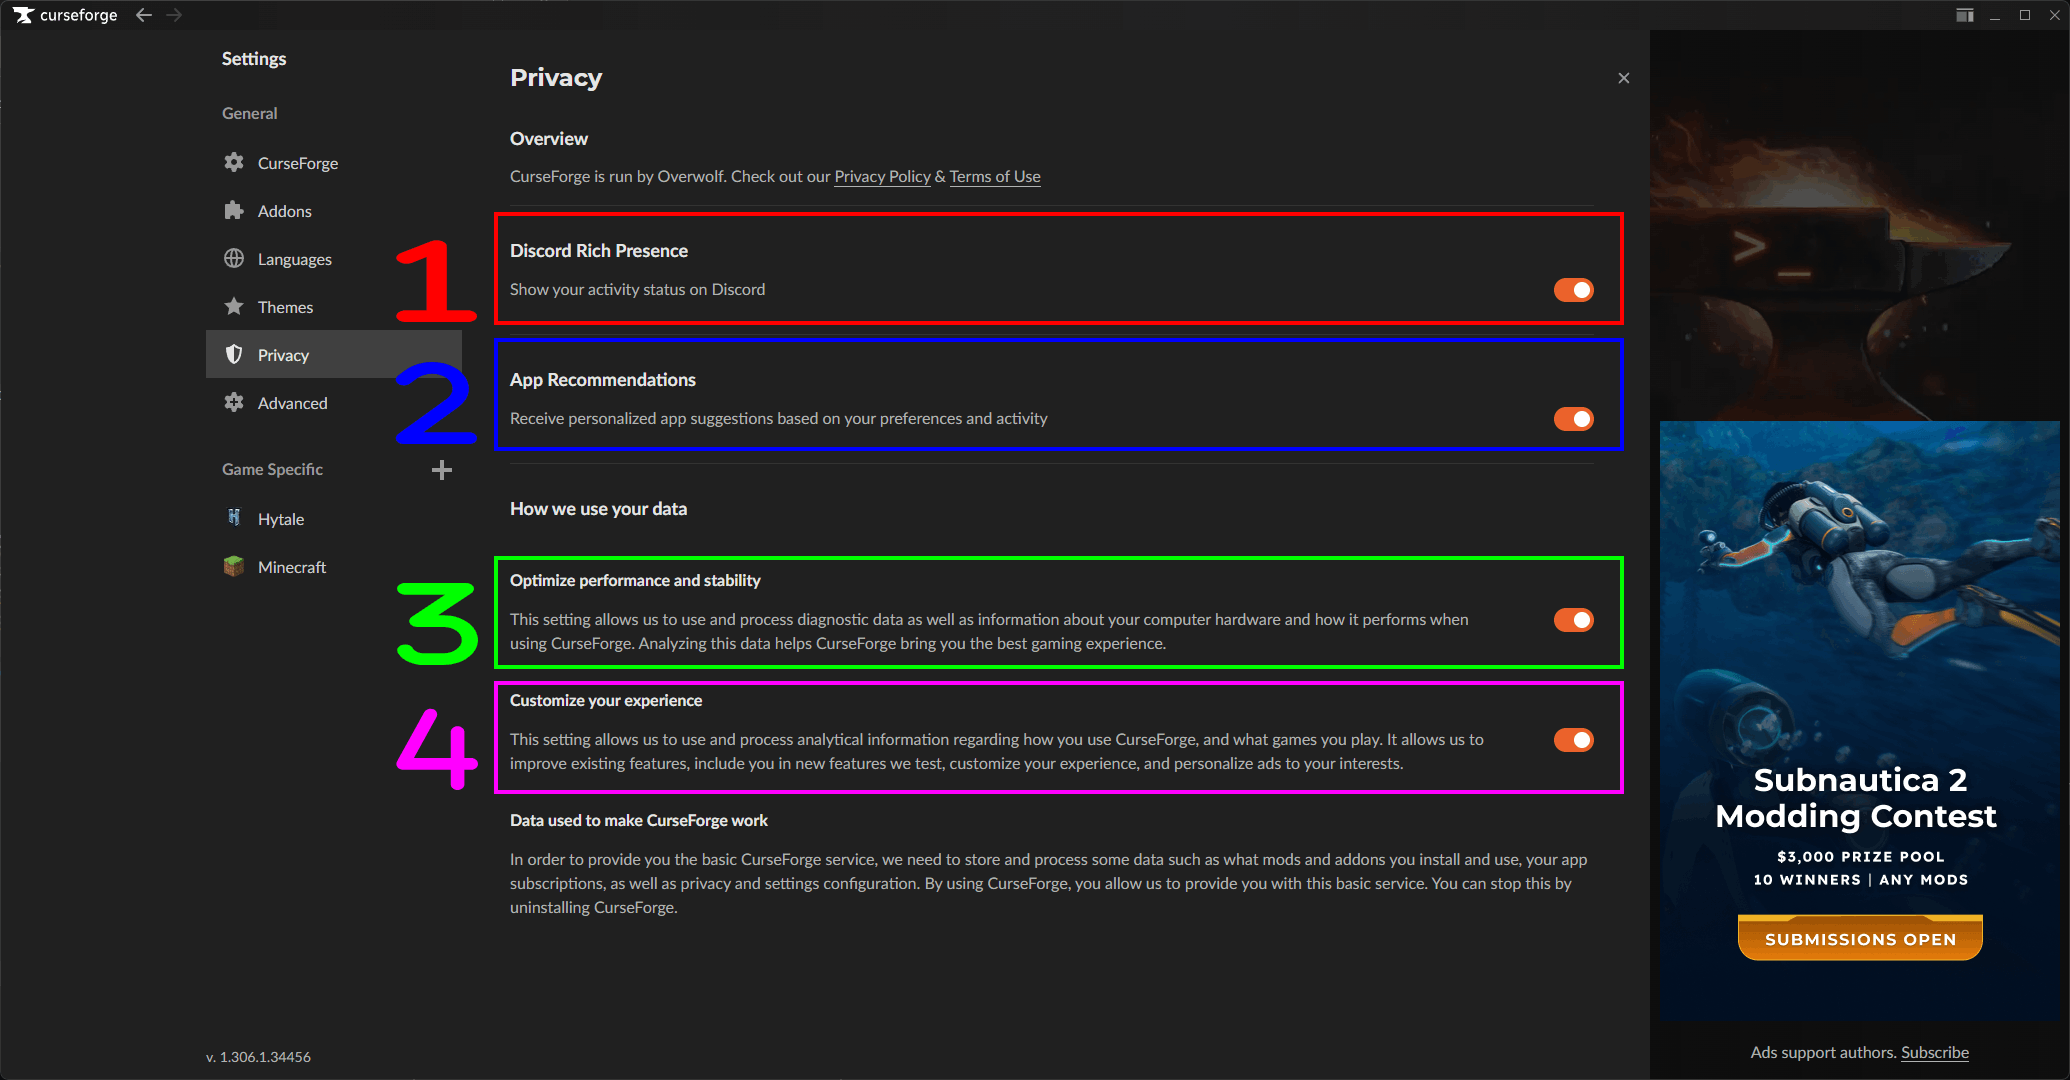
Task: Click the CurseForge gear icon in sidebar
Action: (234, 162)
